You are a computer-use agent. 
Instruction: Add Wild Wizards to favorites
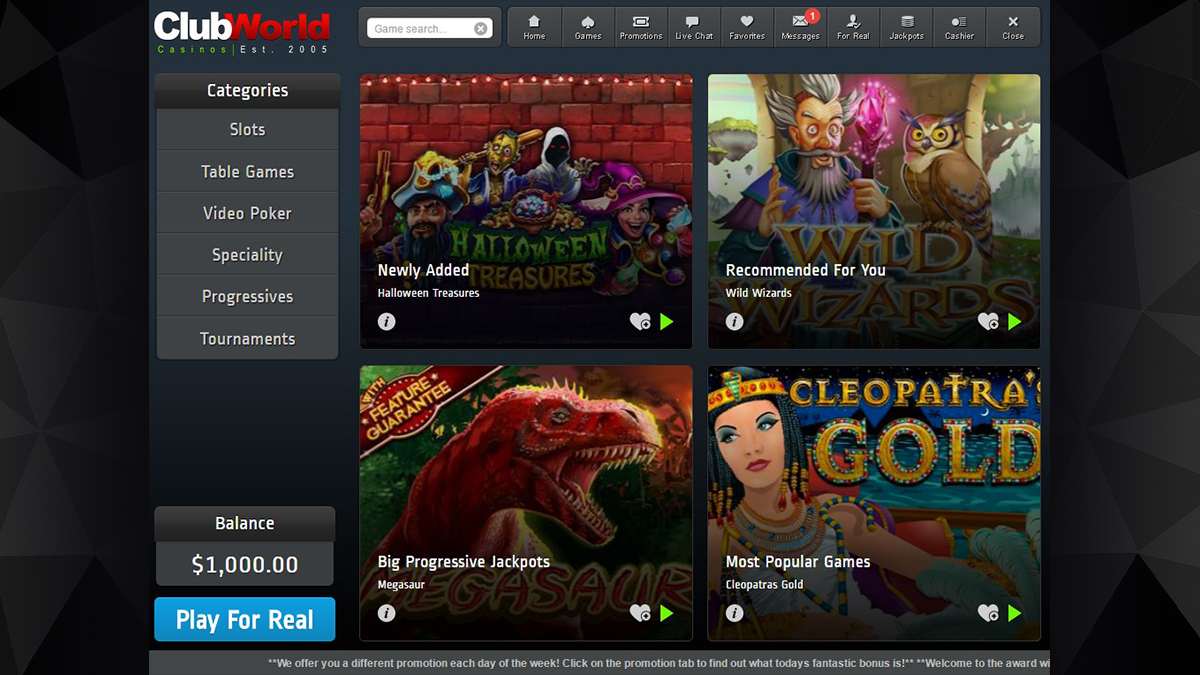988,322
